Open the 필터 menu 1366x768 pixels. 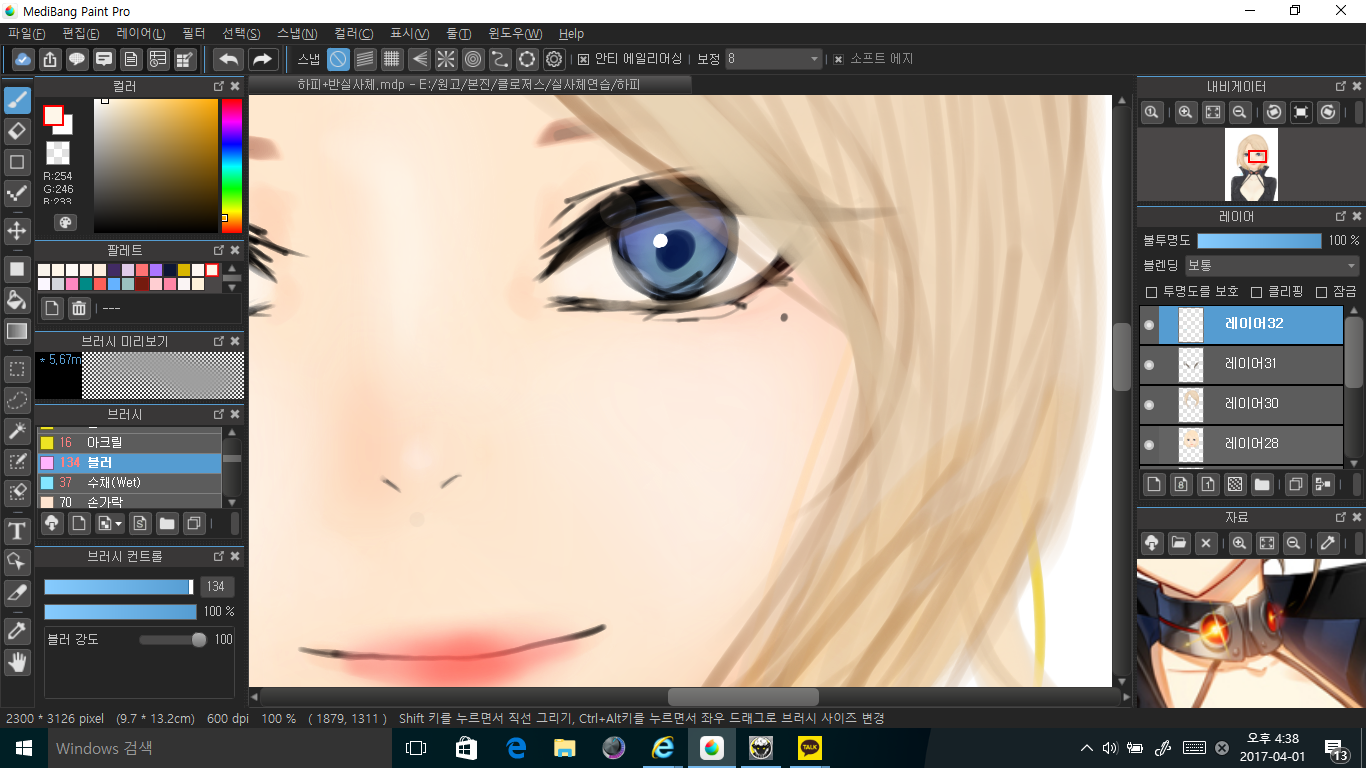193,34
